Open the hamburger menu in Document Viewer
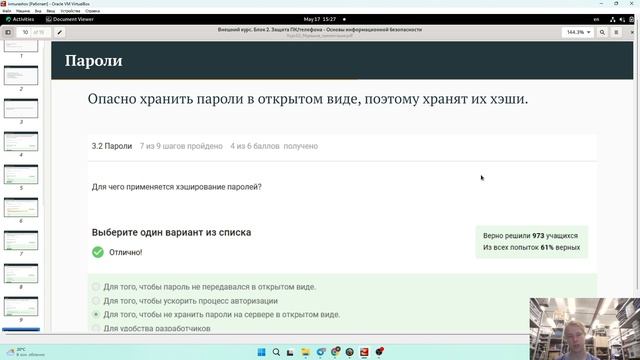 pyautogui.click(x=616, y=32)
